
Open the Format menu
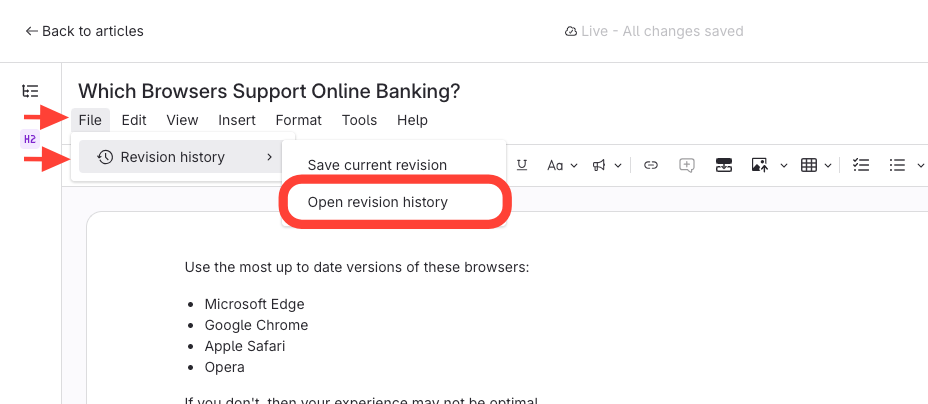coord(298,120)
